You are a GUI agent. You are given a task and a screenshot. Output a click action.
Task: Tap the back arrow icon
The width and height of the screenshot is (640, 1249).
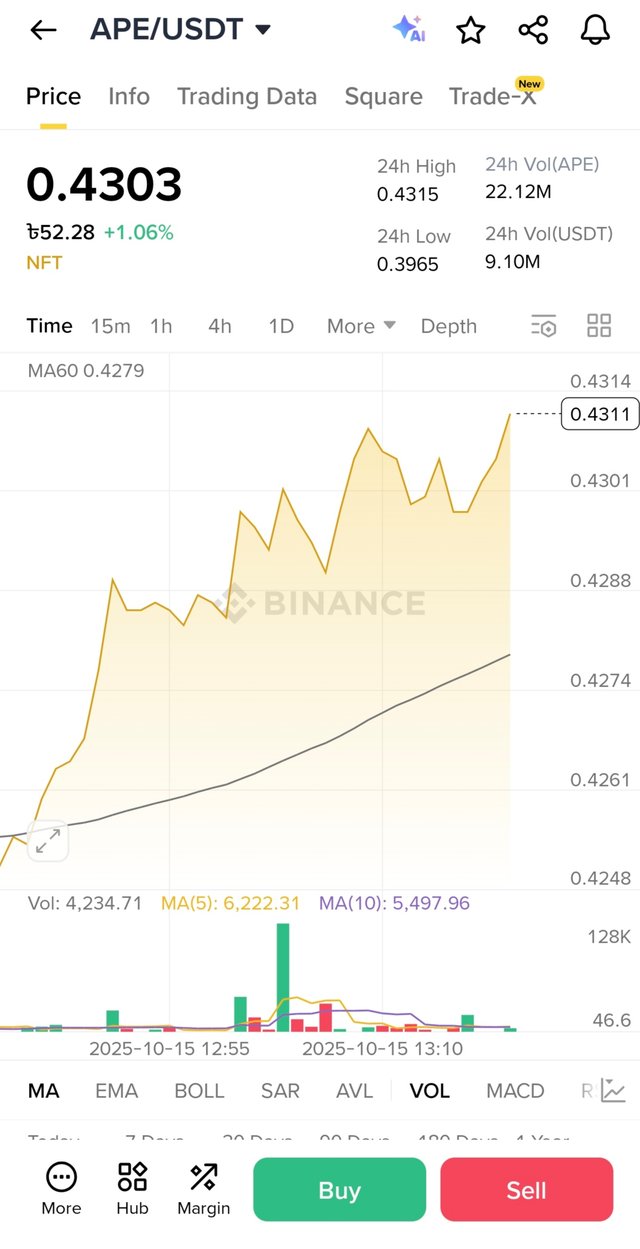(43, 30)
